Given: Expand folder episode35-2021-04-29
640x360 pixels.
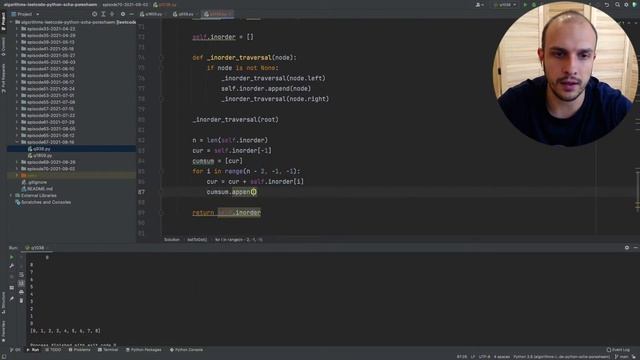Looking at the screenshot, I should [17, 36].
